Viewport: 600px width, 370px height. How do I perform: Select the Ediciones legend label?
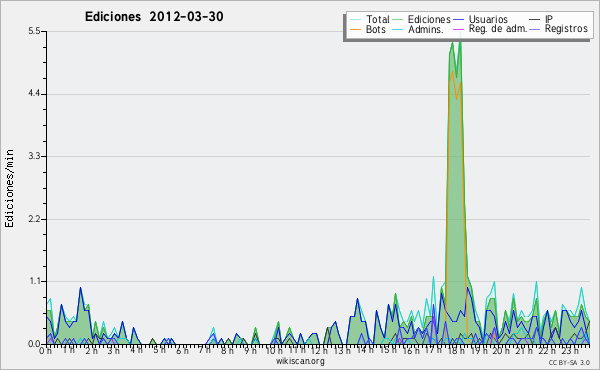coord(429,19)
